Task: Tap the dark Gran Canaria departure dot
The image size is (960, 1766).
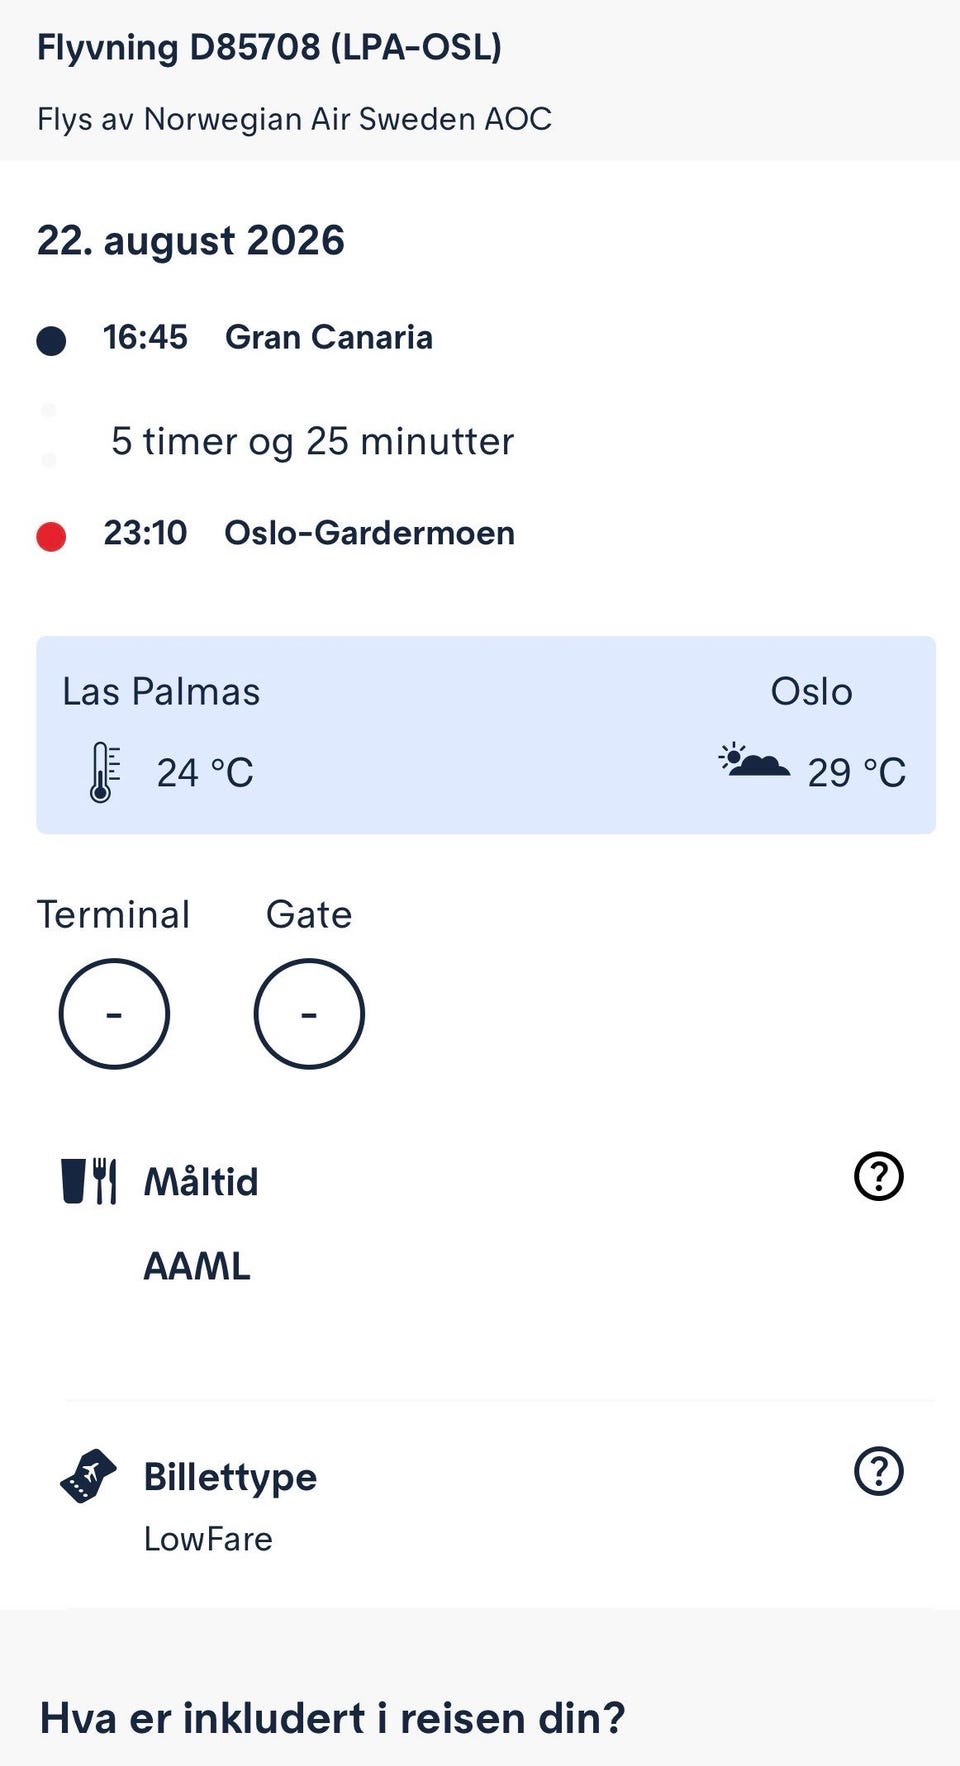Action: (51, 340)
